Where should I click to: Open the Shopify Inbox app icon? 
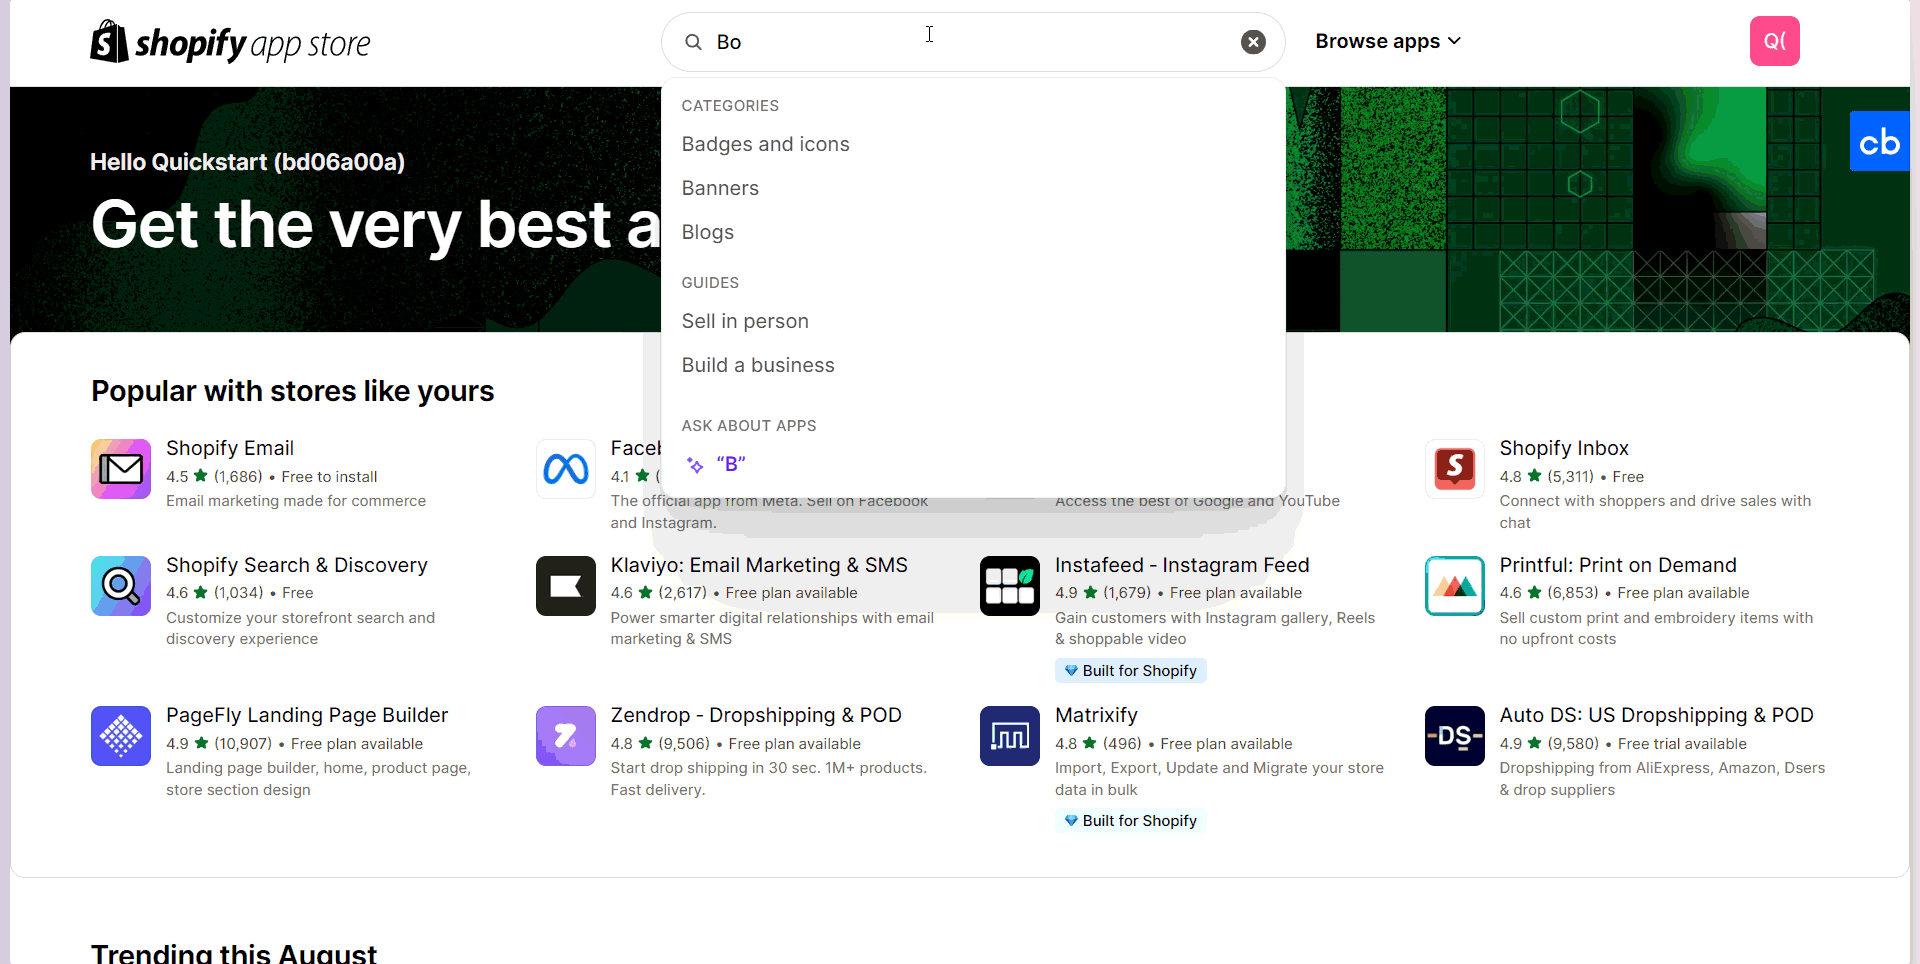pos(1455,469)
